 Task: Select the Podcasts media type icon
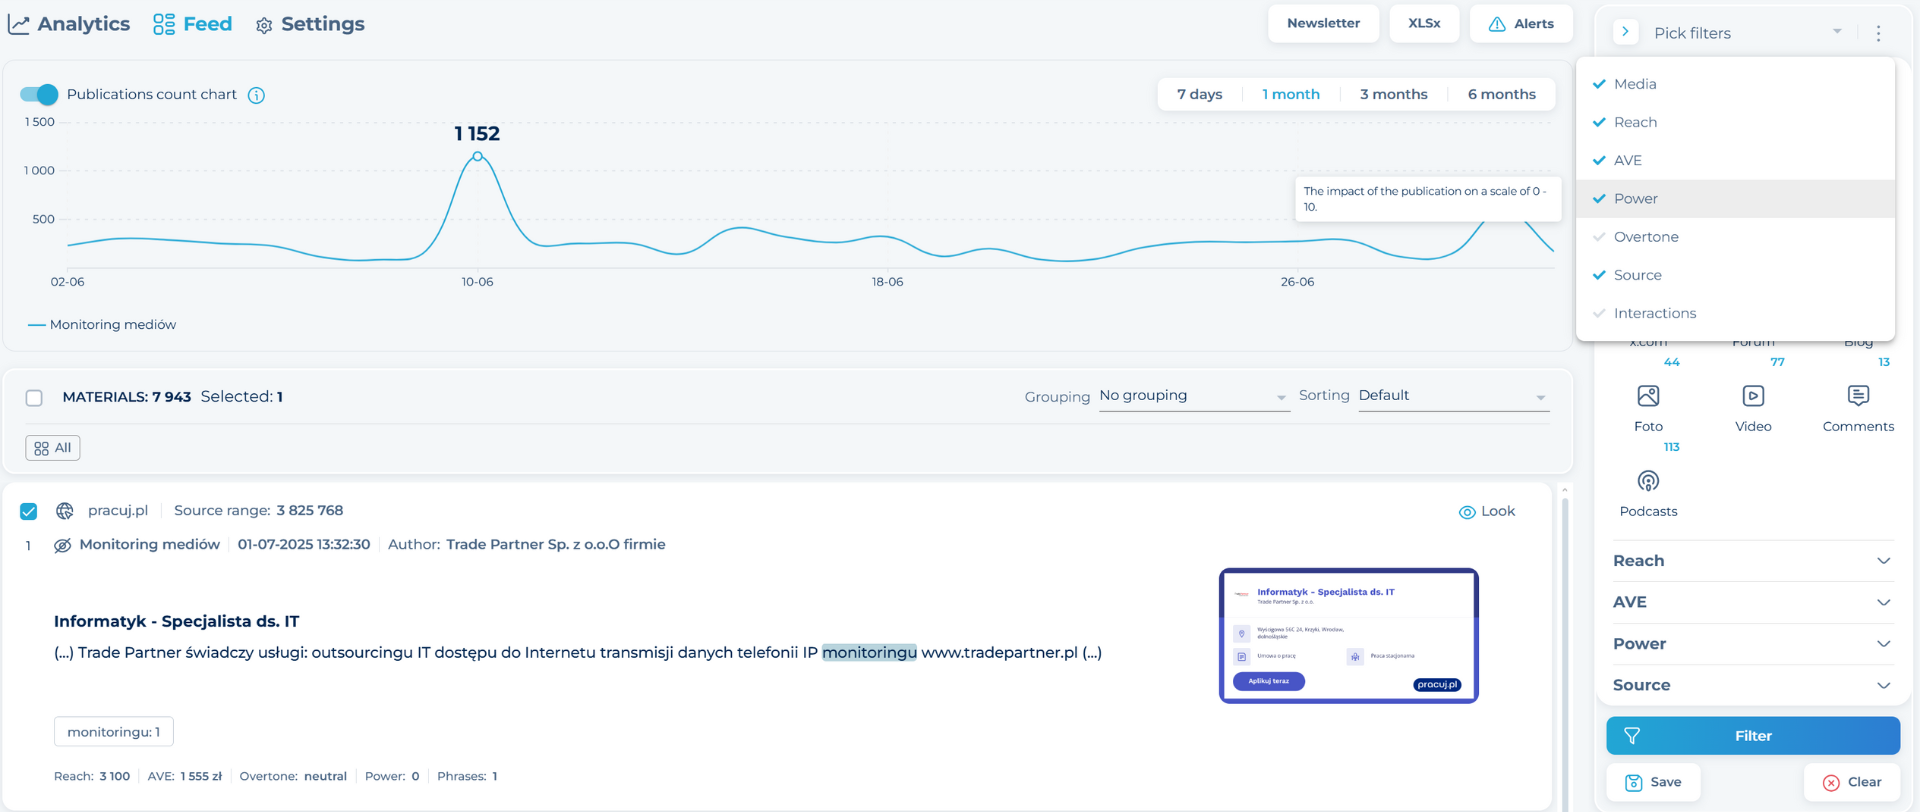coord(1648,482)
